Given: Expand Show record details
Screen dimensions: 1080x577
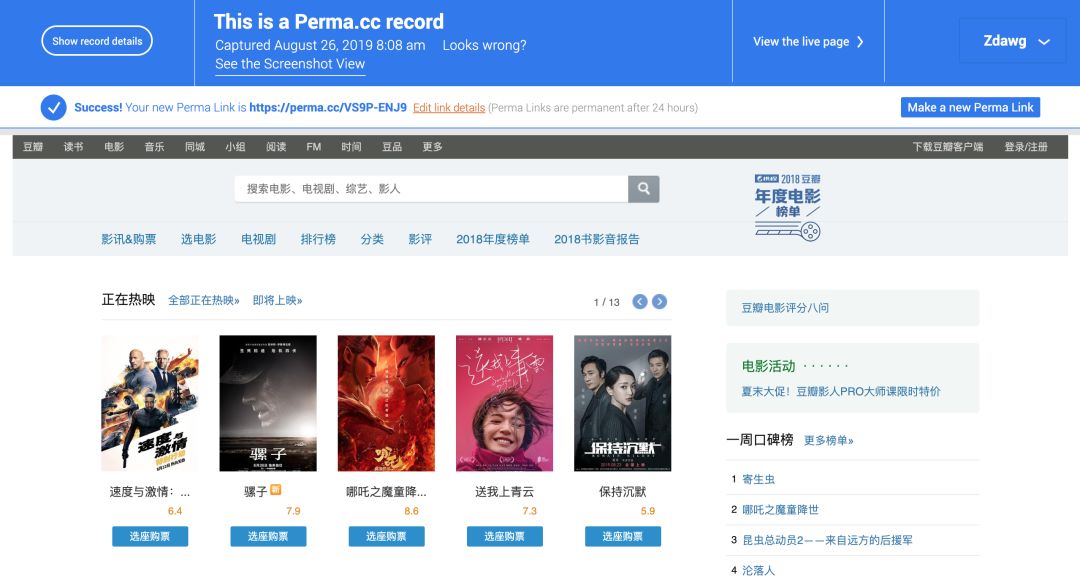Looking at the screenshot, I should coord(97,41).
